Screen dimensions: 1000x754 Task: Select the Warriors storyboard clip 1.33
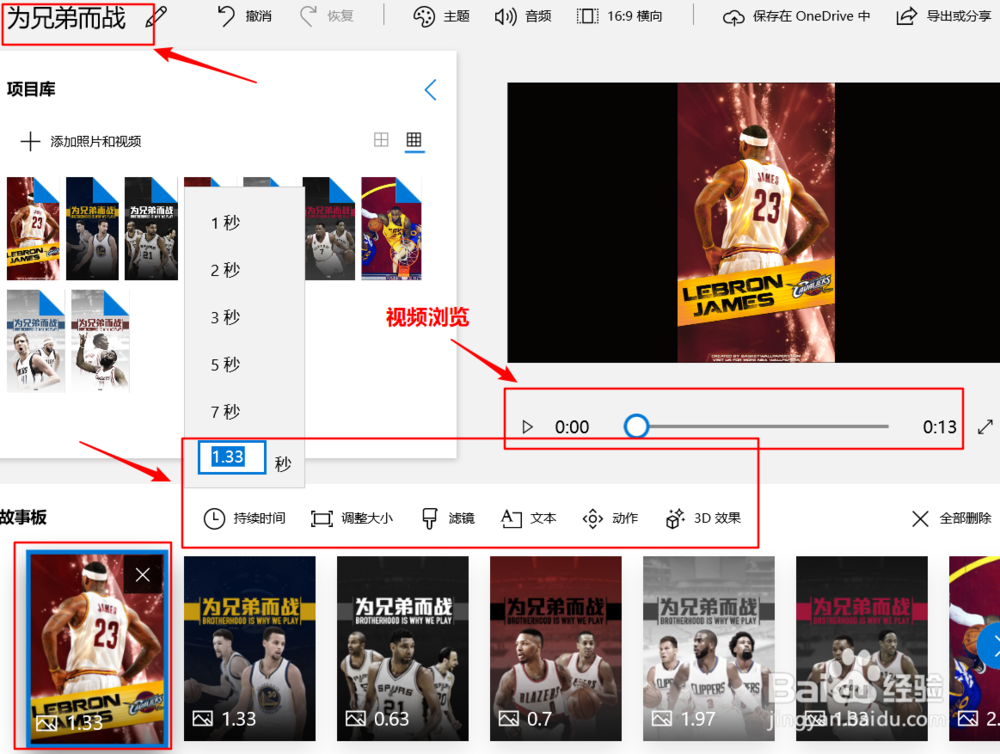tap(249, 649)
